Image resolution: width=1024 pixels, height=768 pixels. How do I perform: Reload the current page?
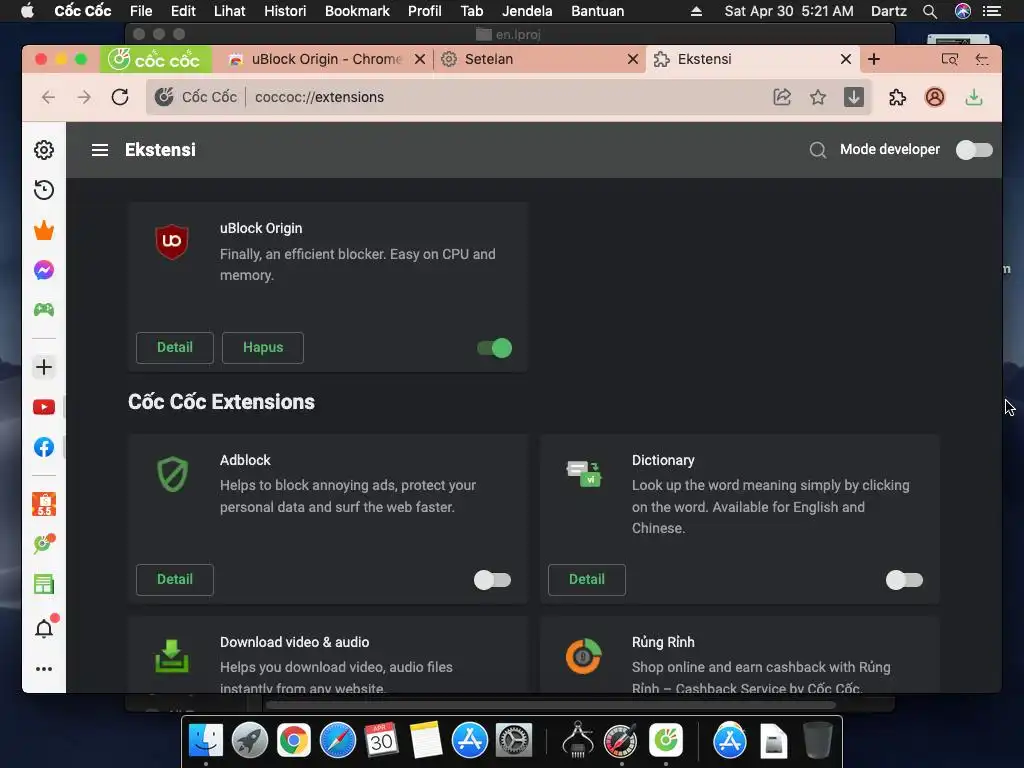point(120,97)
